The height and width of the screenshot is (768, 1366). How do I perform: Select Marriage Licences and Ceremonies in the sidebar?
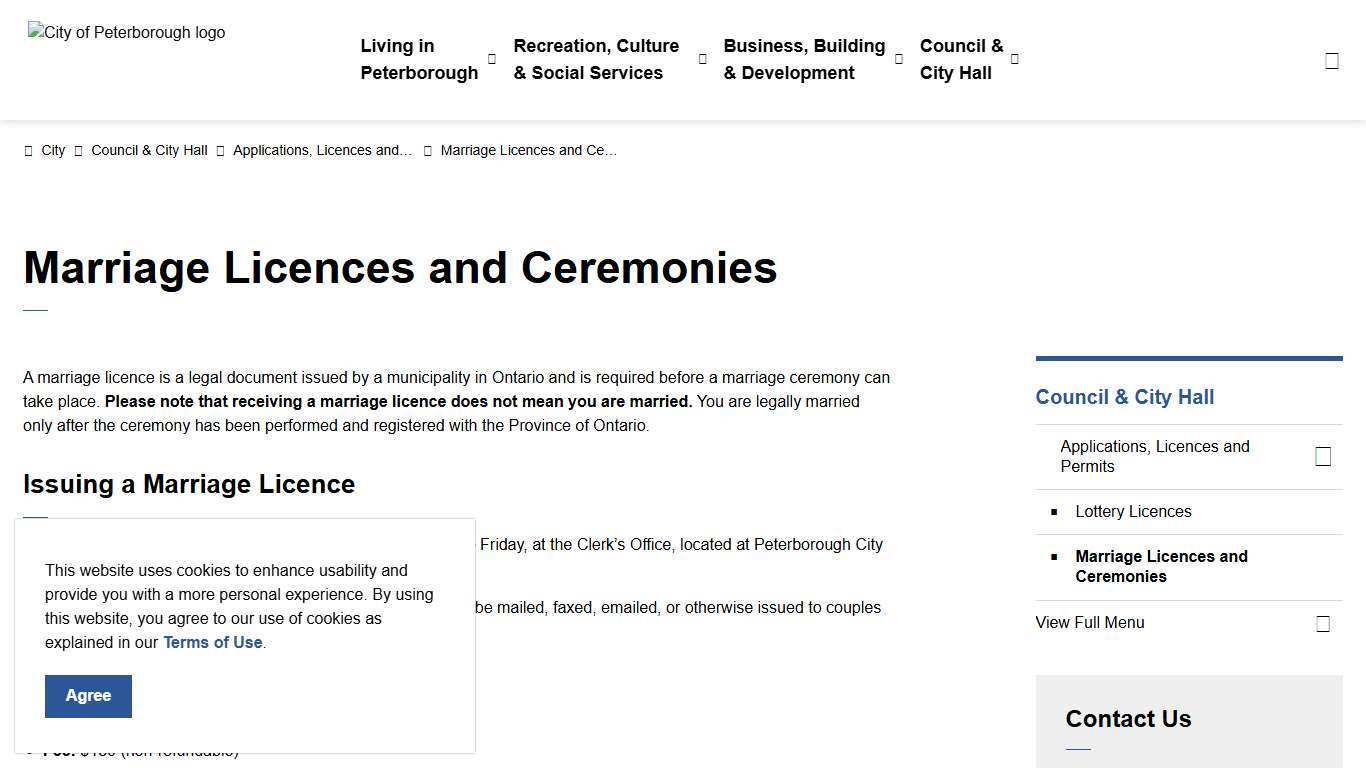[x=1161, y=566]
